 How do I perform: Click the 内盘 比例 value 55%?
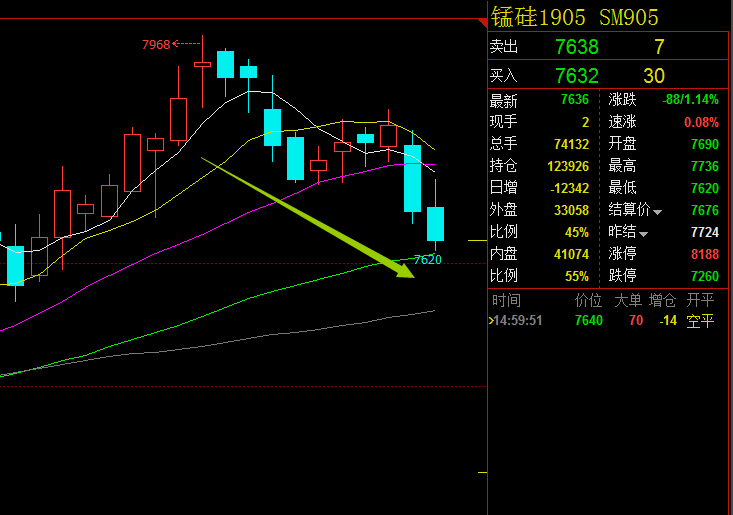coord(577,276)
